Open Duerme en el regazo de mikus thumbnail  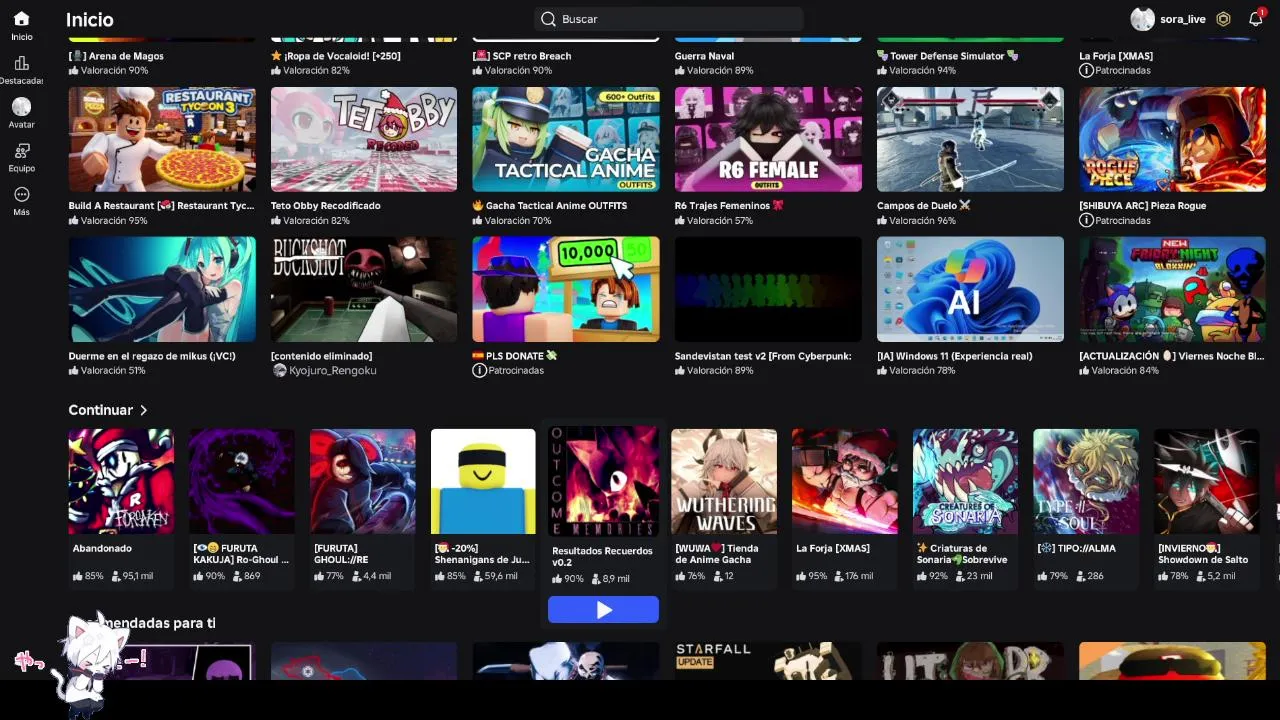[x=162, y=289]
